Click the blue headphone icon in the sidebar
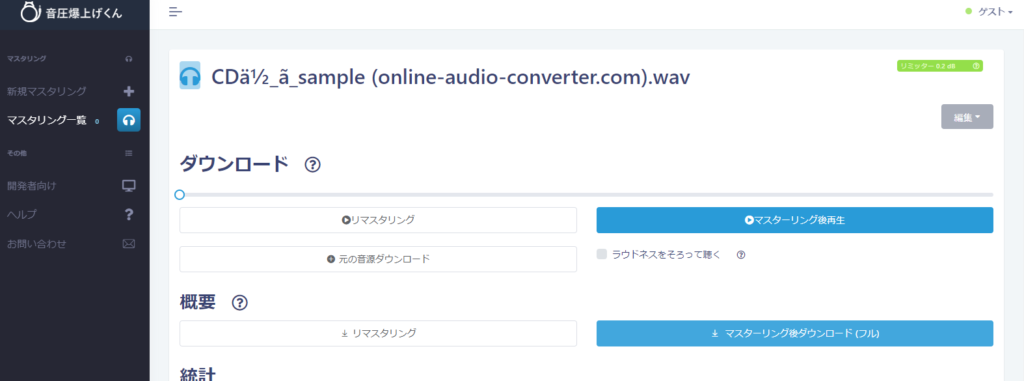 pyautogui.click(x=129, y=120)
